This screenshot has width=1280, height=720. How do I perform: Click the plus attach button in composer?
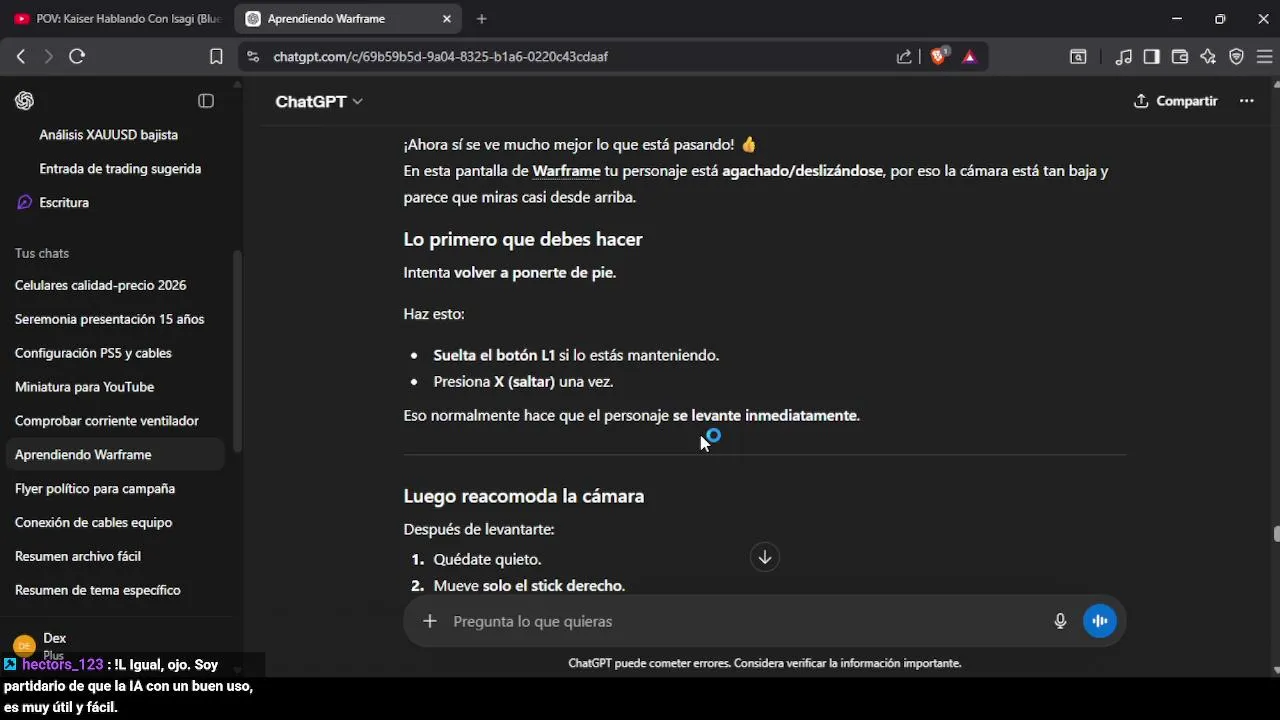coord(429,621)
